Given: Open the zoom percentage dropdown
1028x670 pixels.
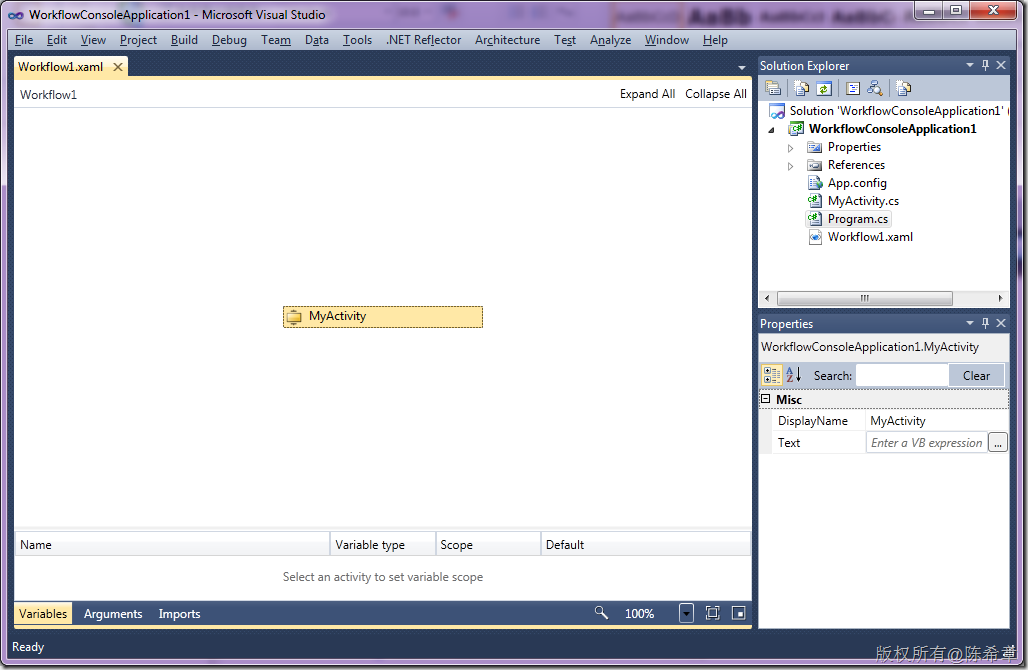Looking at the screenshot, I should tap(686, 613).
